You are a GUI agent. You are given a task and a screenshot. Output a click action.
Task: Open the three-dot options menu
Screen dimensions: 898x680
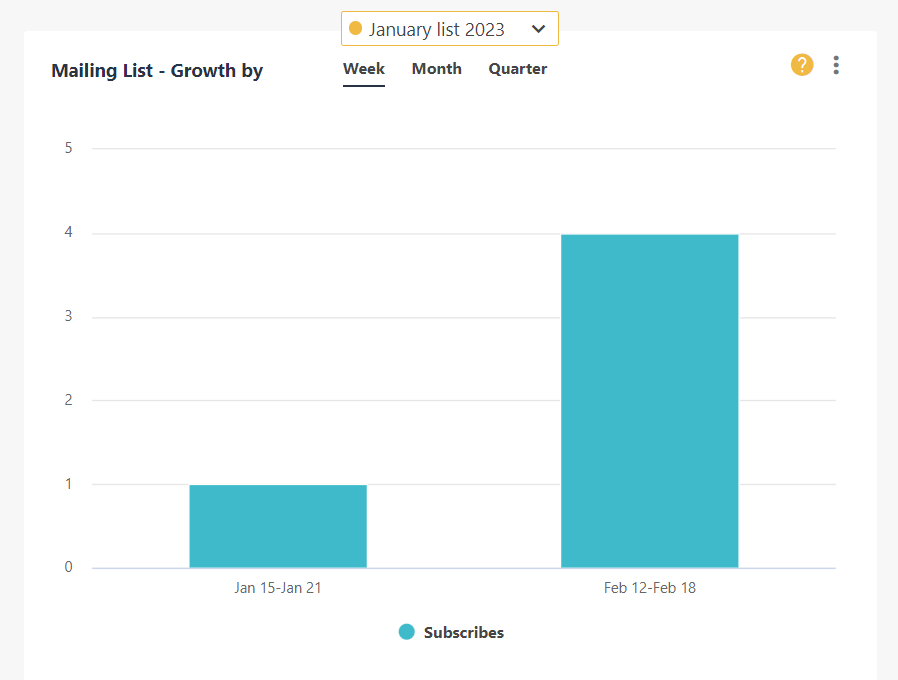click(x=836, y=64)
